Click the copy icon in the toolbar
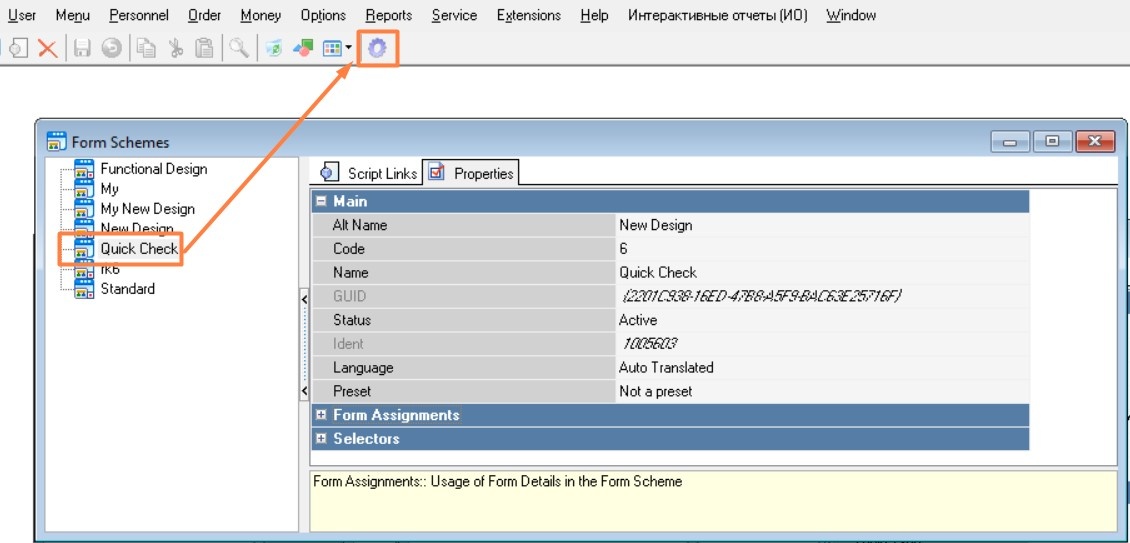Viewport: 1130px width, 543px height. [x=147, y=48]
